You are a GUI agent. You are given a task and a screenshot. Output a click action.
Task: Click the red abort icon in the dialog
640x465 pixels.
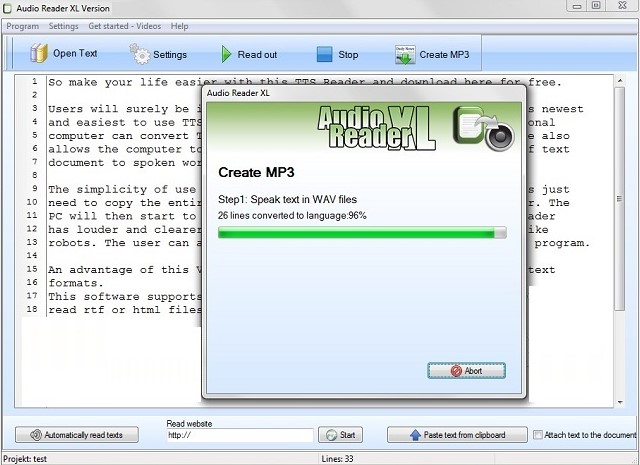[x=456, y=371]
